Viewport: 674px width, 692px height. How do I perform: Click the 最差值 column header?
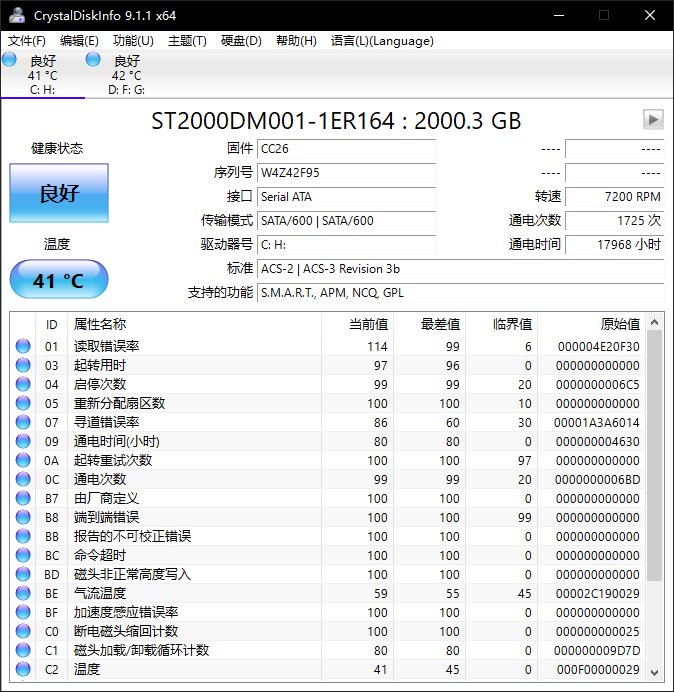[429, 324]
